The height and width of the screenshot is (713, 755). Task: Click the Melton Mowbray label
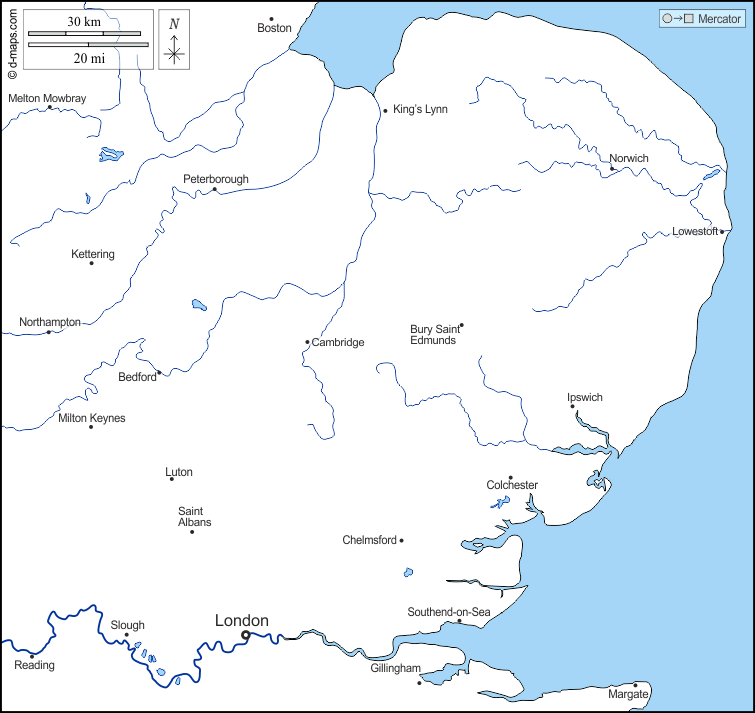47,98
